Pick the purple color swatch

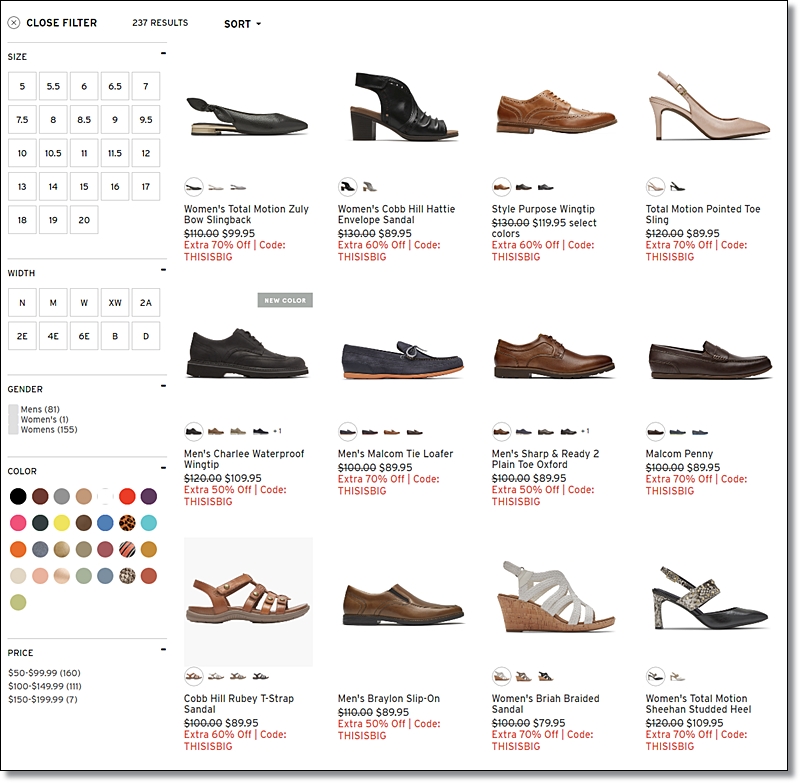click(149, 496)
